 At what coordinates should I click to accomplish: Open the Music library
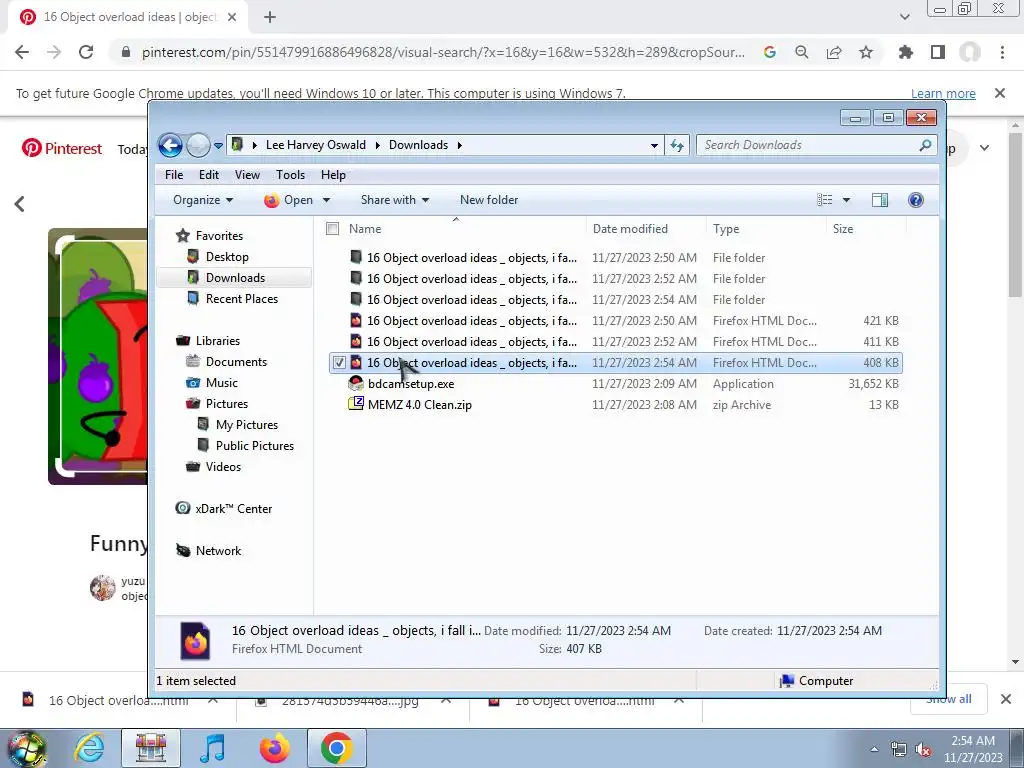[x=221, y=383]
